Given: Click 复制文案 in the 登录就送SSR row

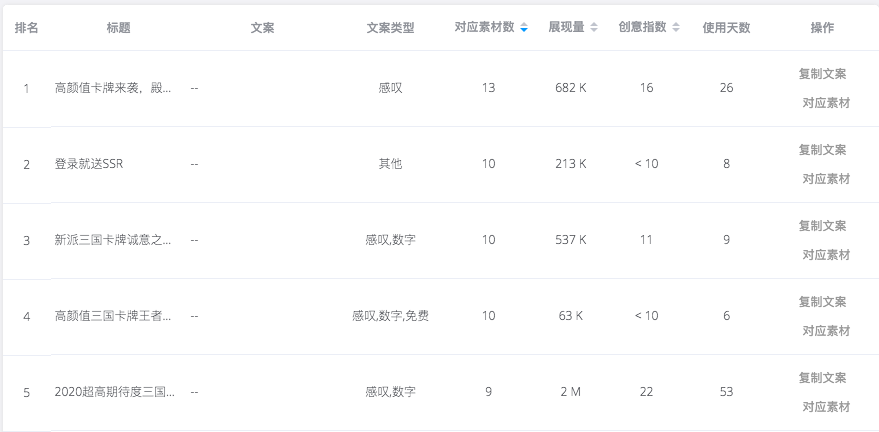Looking at the screenshot, I should click(x=822, y=150).
